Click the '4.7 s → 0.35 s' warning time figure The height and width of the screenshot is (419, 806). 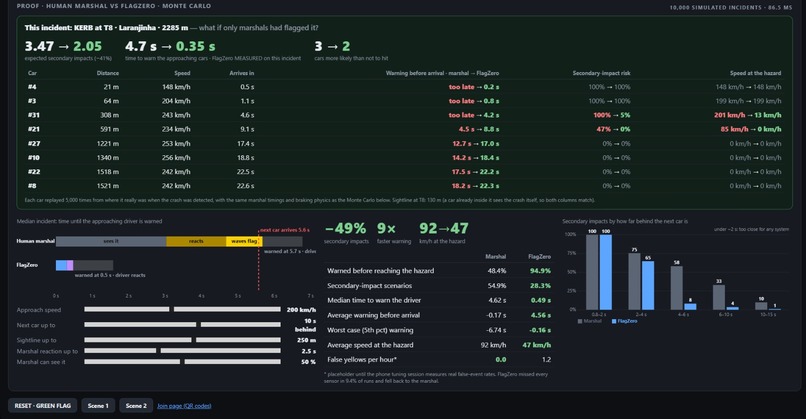tap(170, 46)
